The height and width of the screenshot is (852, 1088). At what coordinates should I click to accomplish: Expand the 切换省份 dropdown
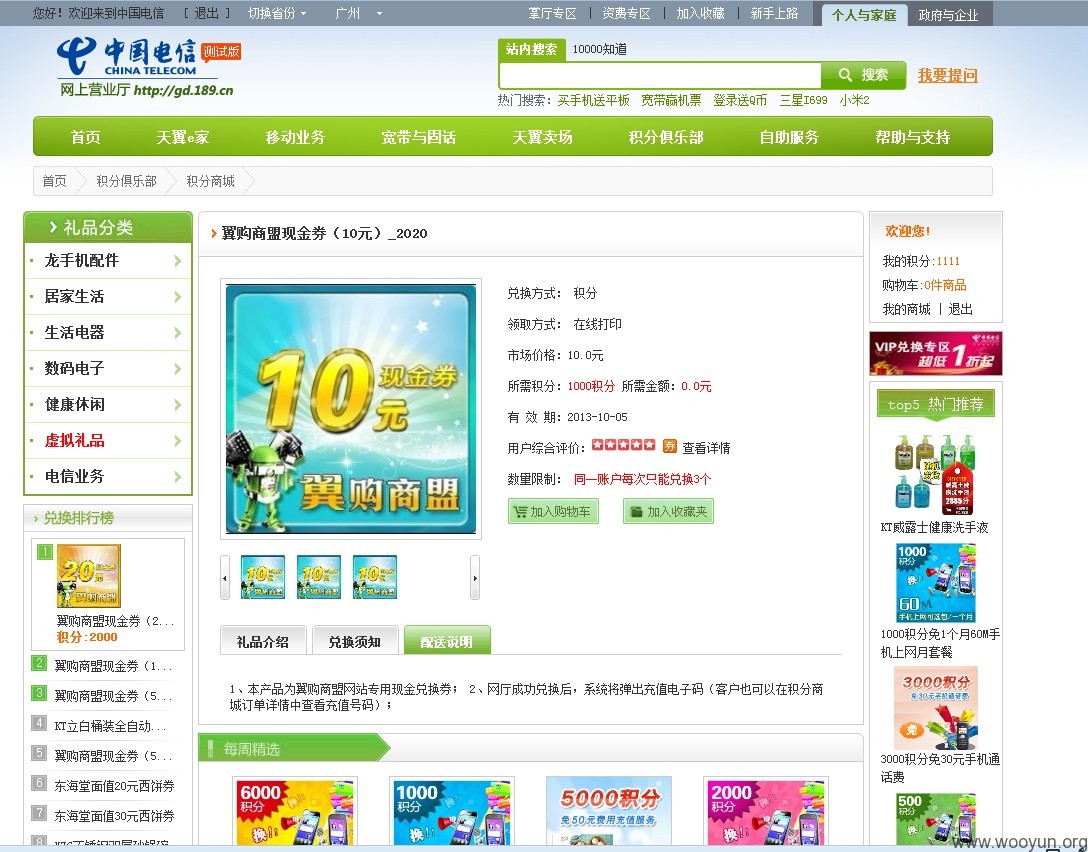click(x=277, y=13)
